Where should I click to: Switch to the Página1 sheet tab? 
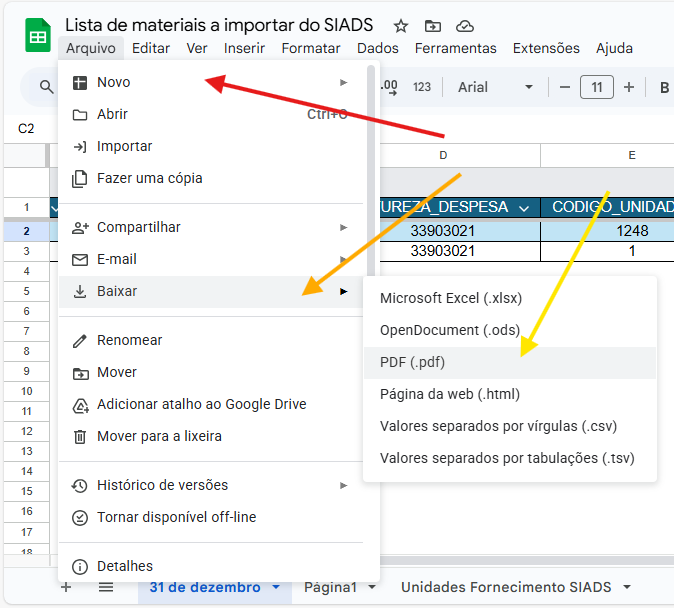point(330,587)
